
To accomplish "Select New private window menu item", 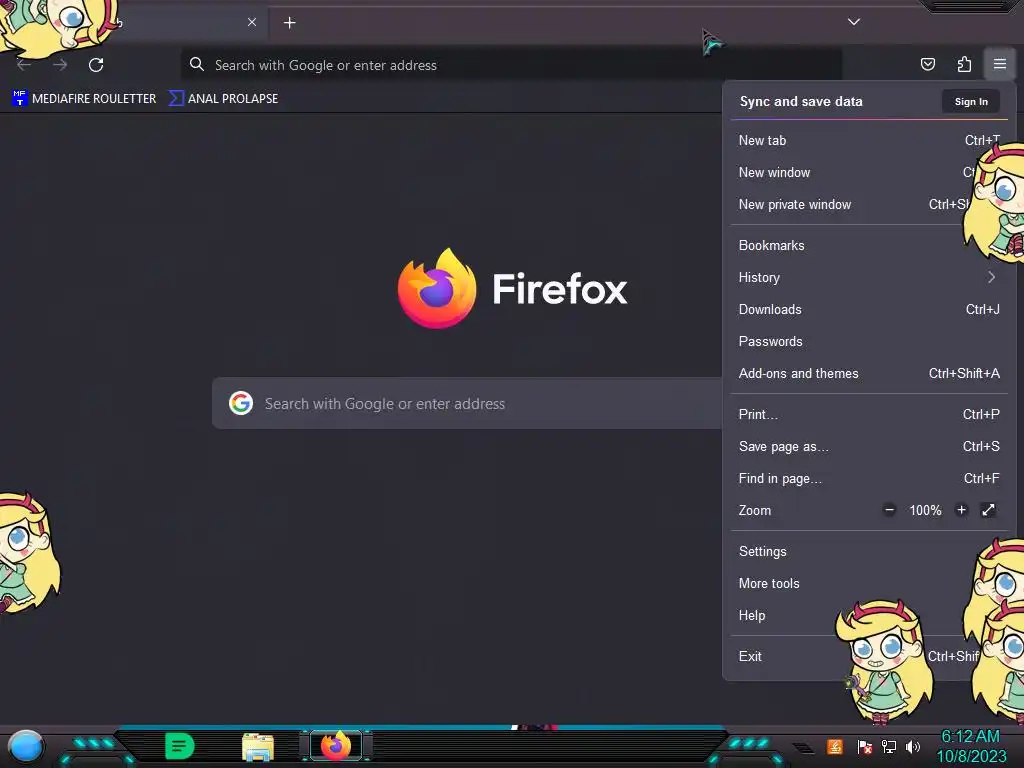I will pyautogui.click(x=869, y=204).
